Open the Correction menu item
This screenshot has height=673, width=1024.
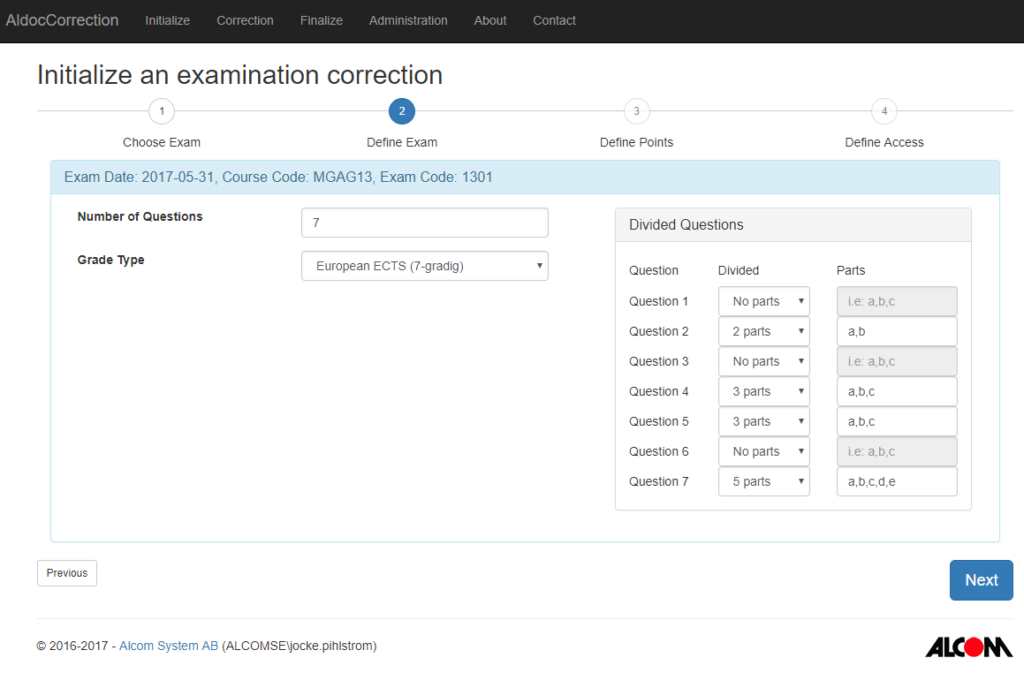pos(245,20)
